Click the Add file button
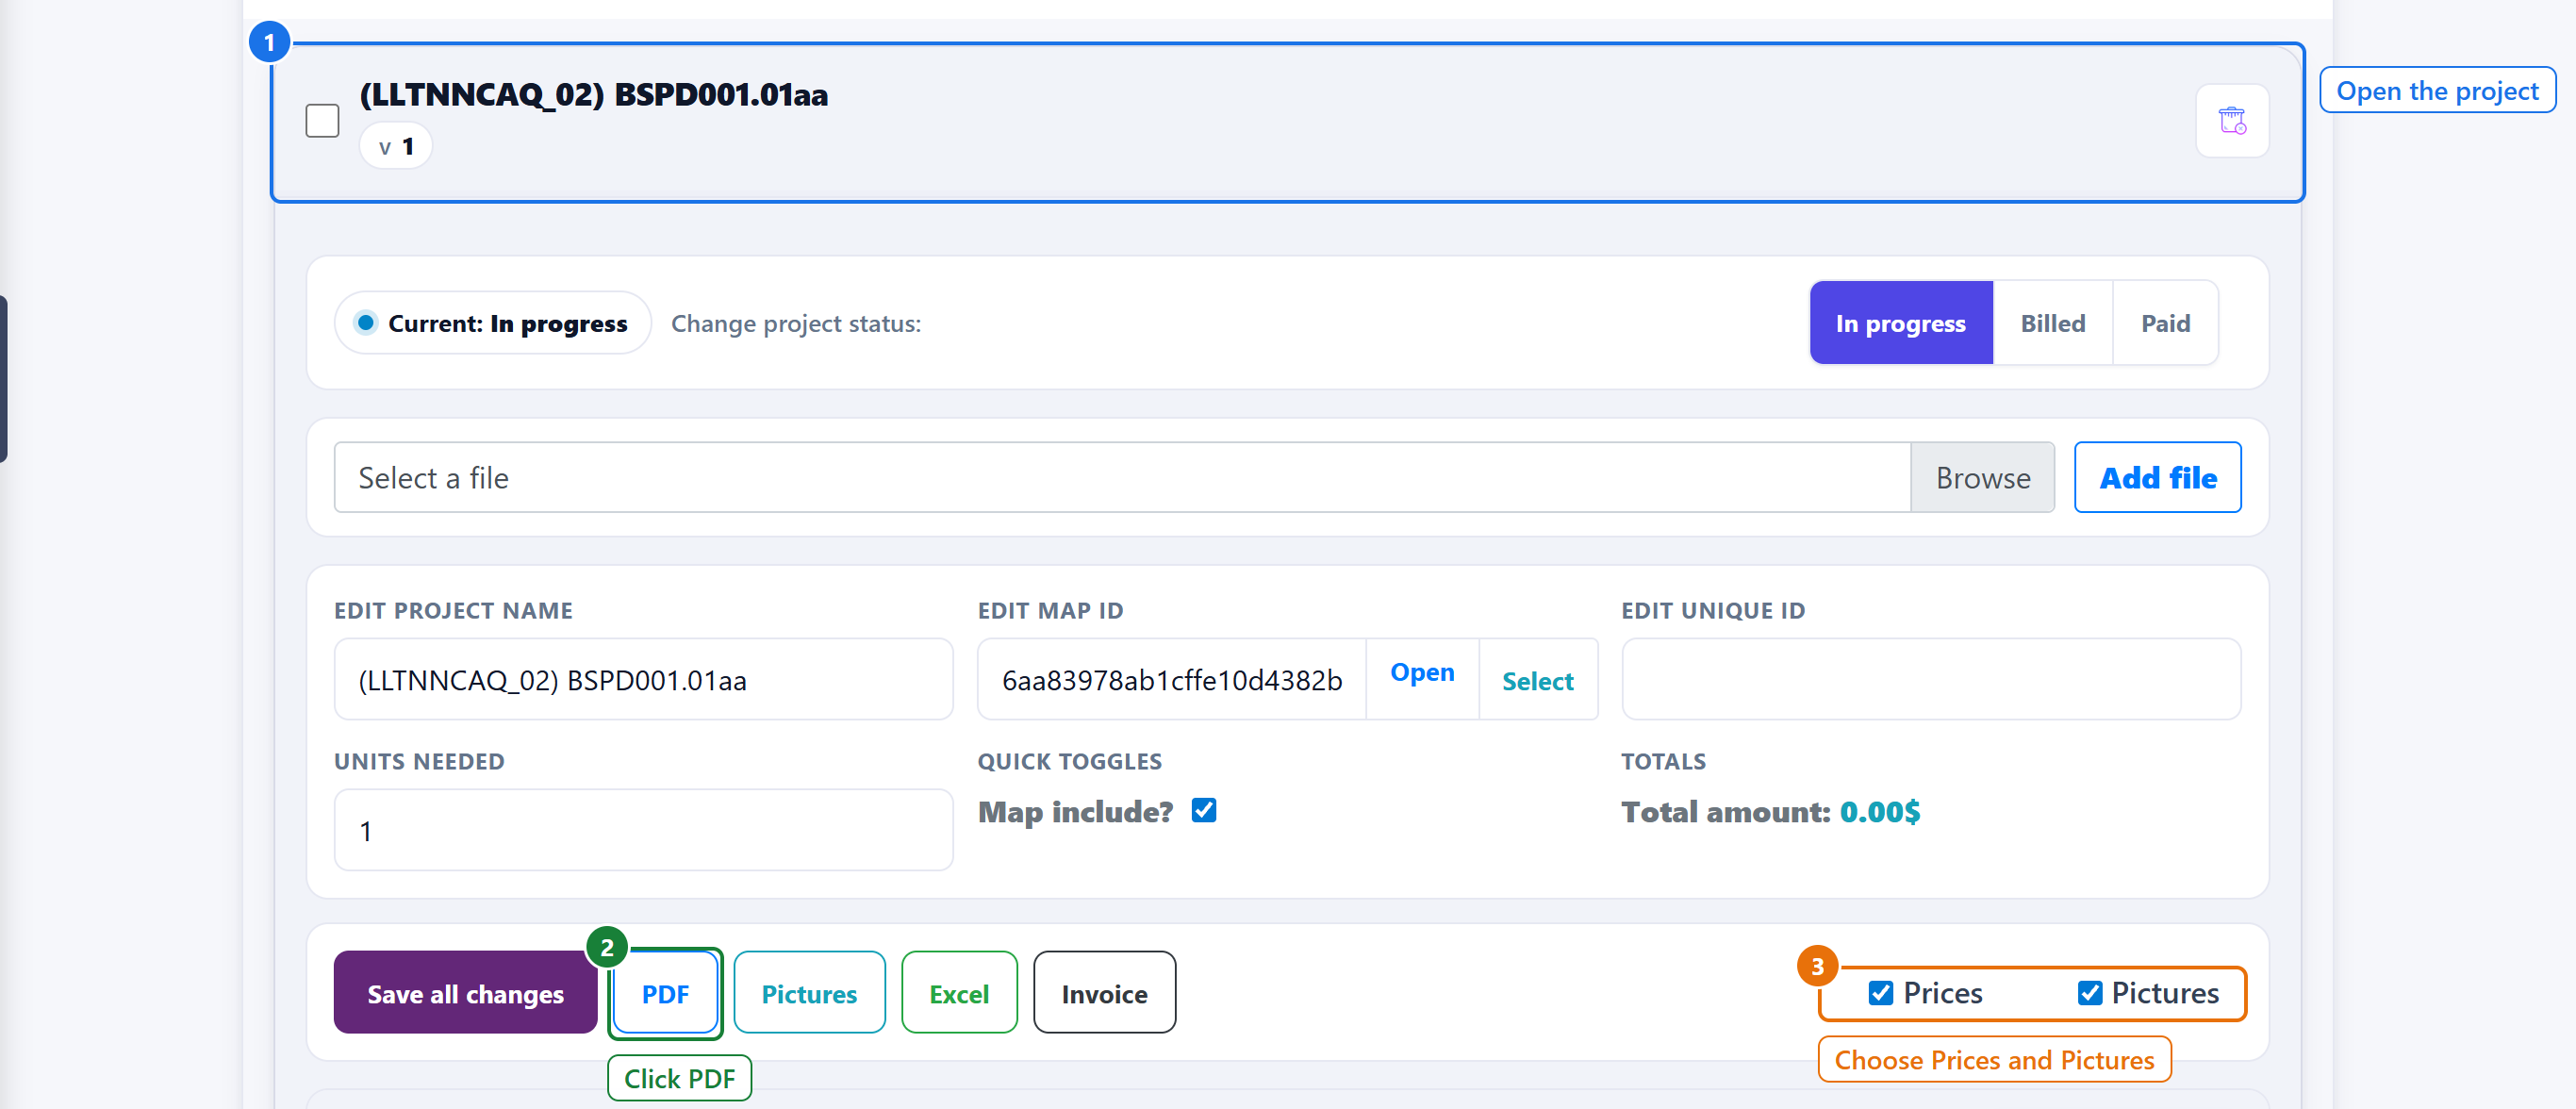The width and height of the screenshot is (2576, 1109). pos(2157,478)
